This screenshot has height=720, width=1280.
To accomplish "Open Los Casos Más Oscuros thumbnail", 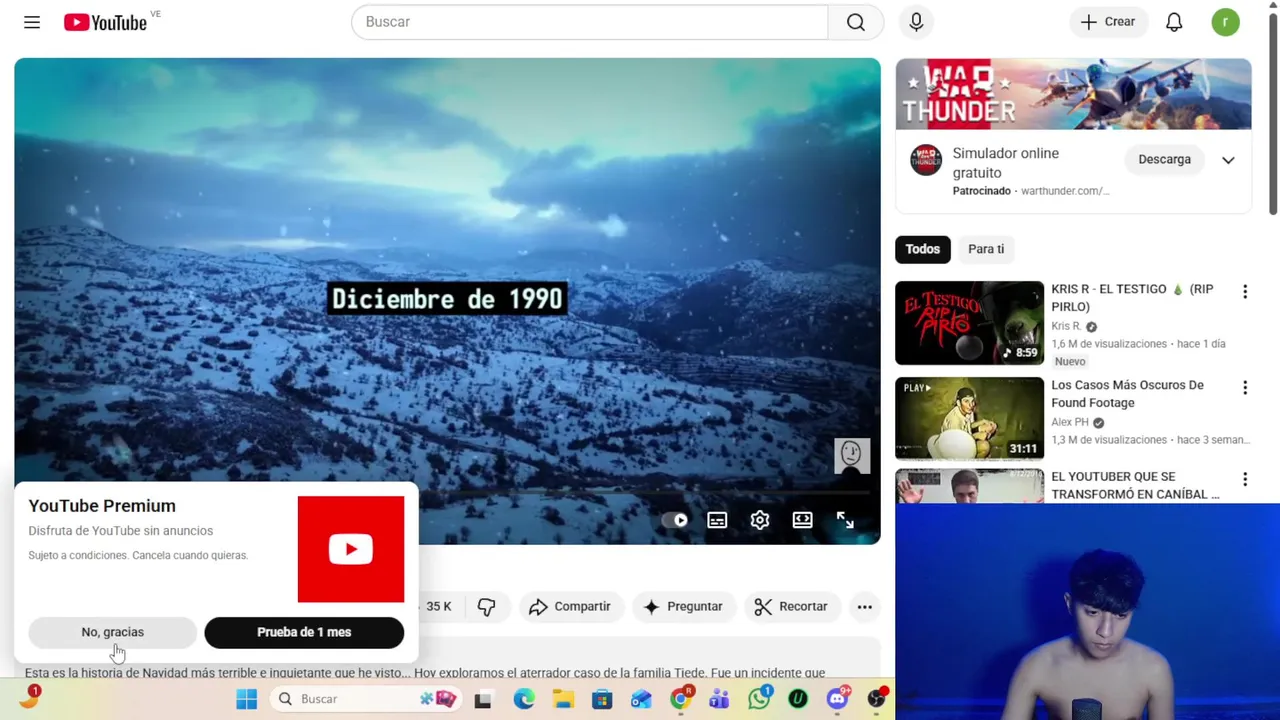I will coord(969,419).
